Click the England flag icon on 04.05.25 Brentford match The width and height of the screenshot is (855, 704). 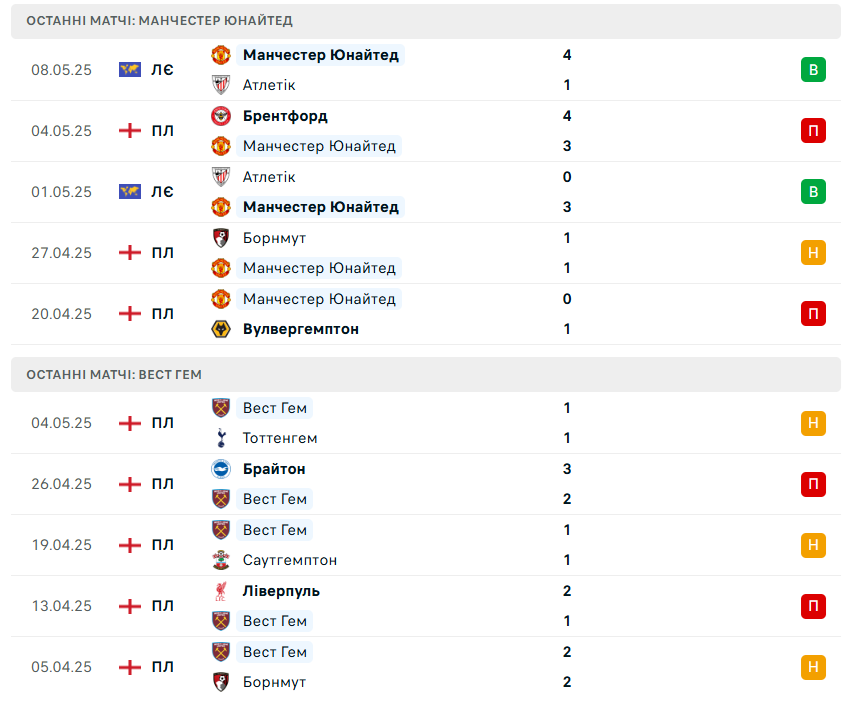pyautogui.click(x=130, y=131)
